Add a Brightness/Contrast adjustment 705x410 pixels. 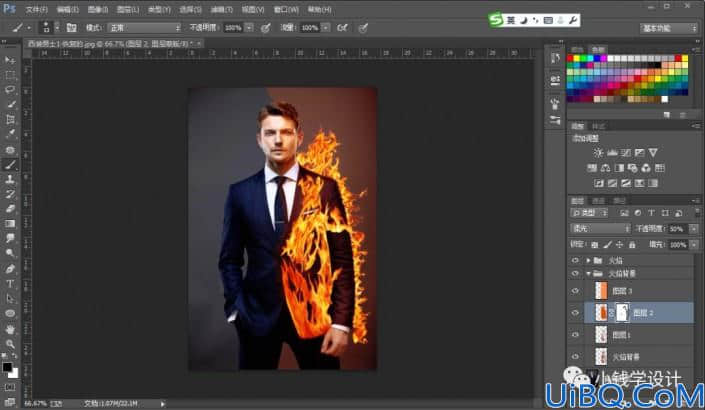pos(598,153)
